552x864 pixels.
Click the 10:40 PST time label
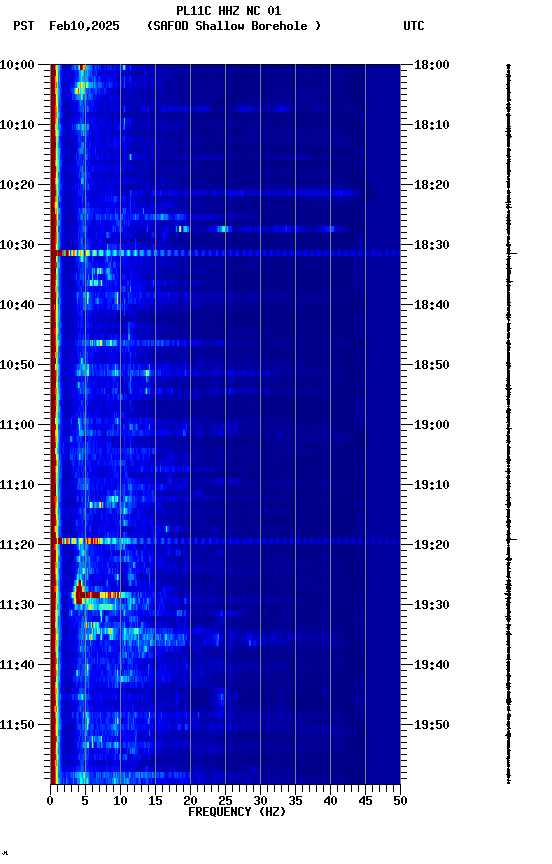pyautogui.click(x=17, y=305)
